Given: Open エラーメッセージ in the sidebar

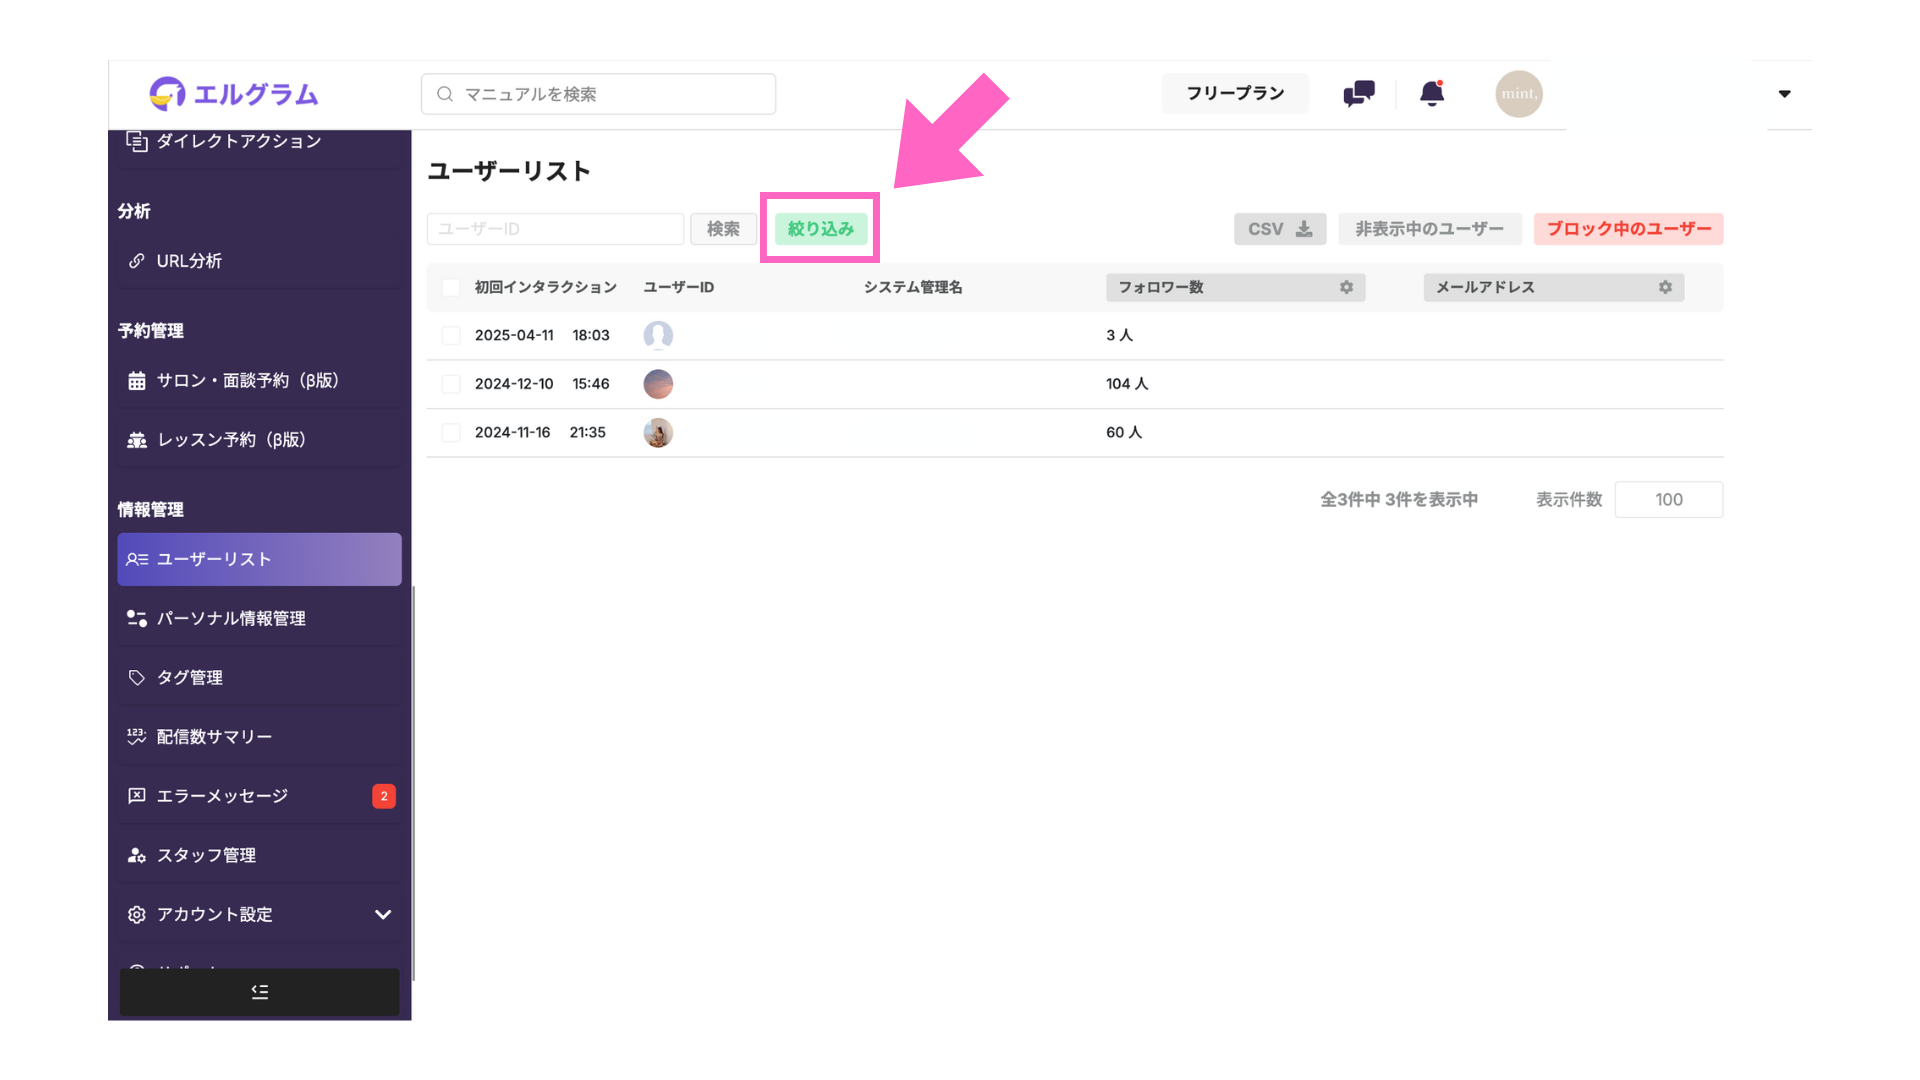Looking at the screenshot, I should point(259,796).
